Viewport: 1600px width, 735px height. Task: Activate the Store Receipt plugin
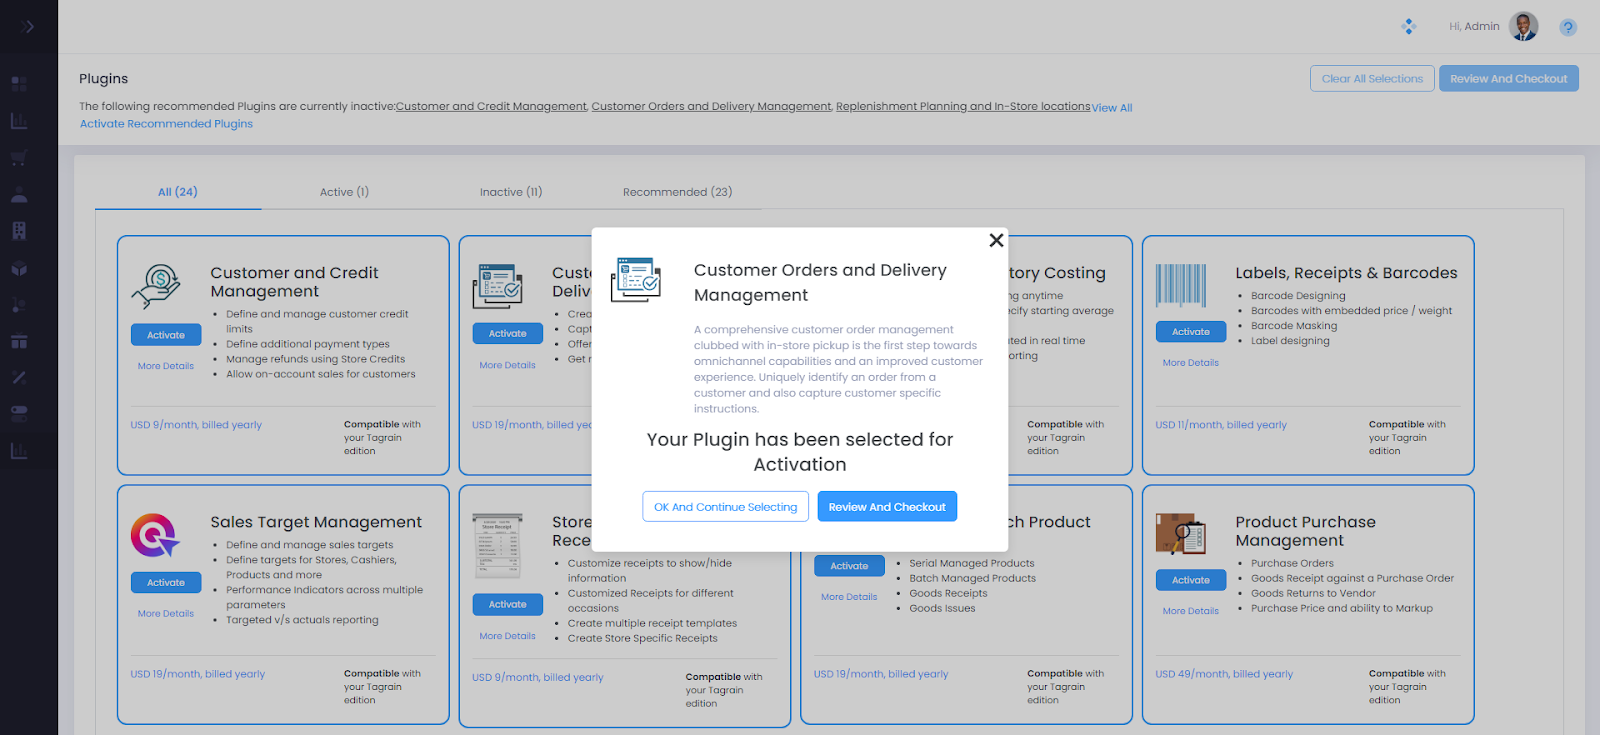point(508,604)
